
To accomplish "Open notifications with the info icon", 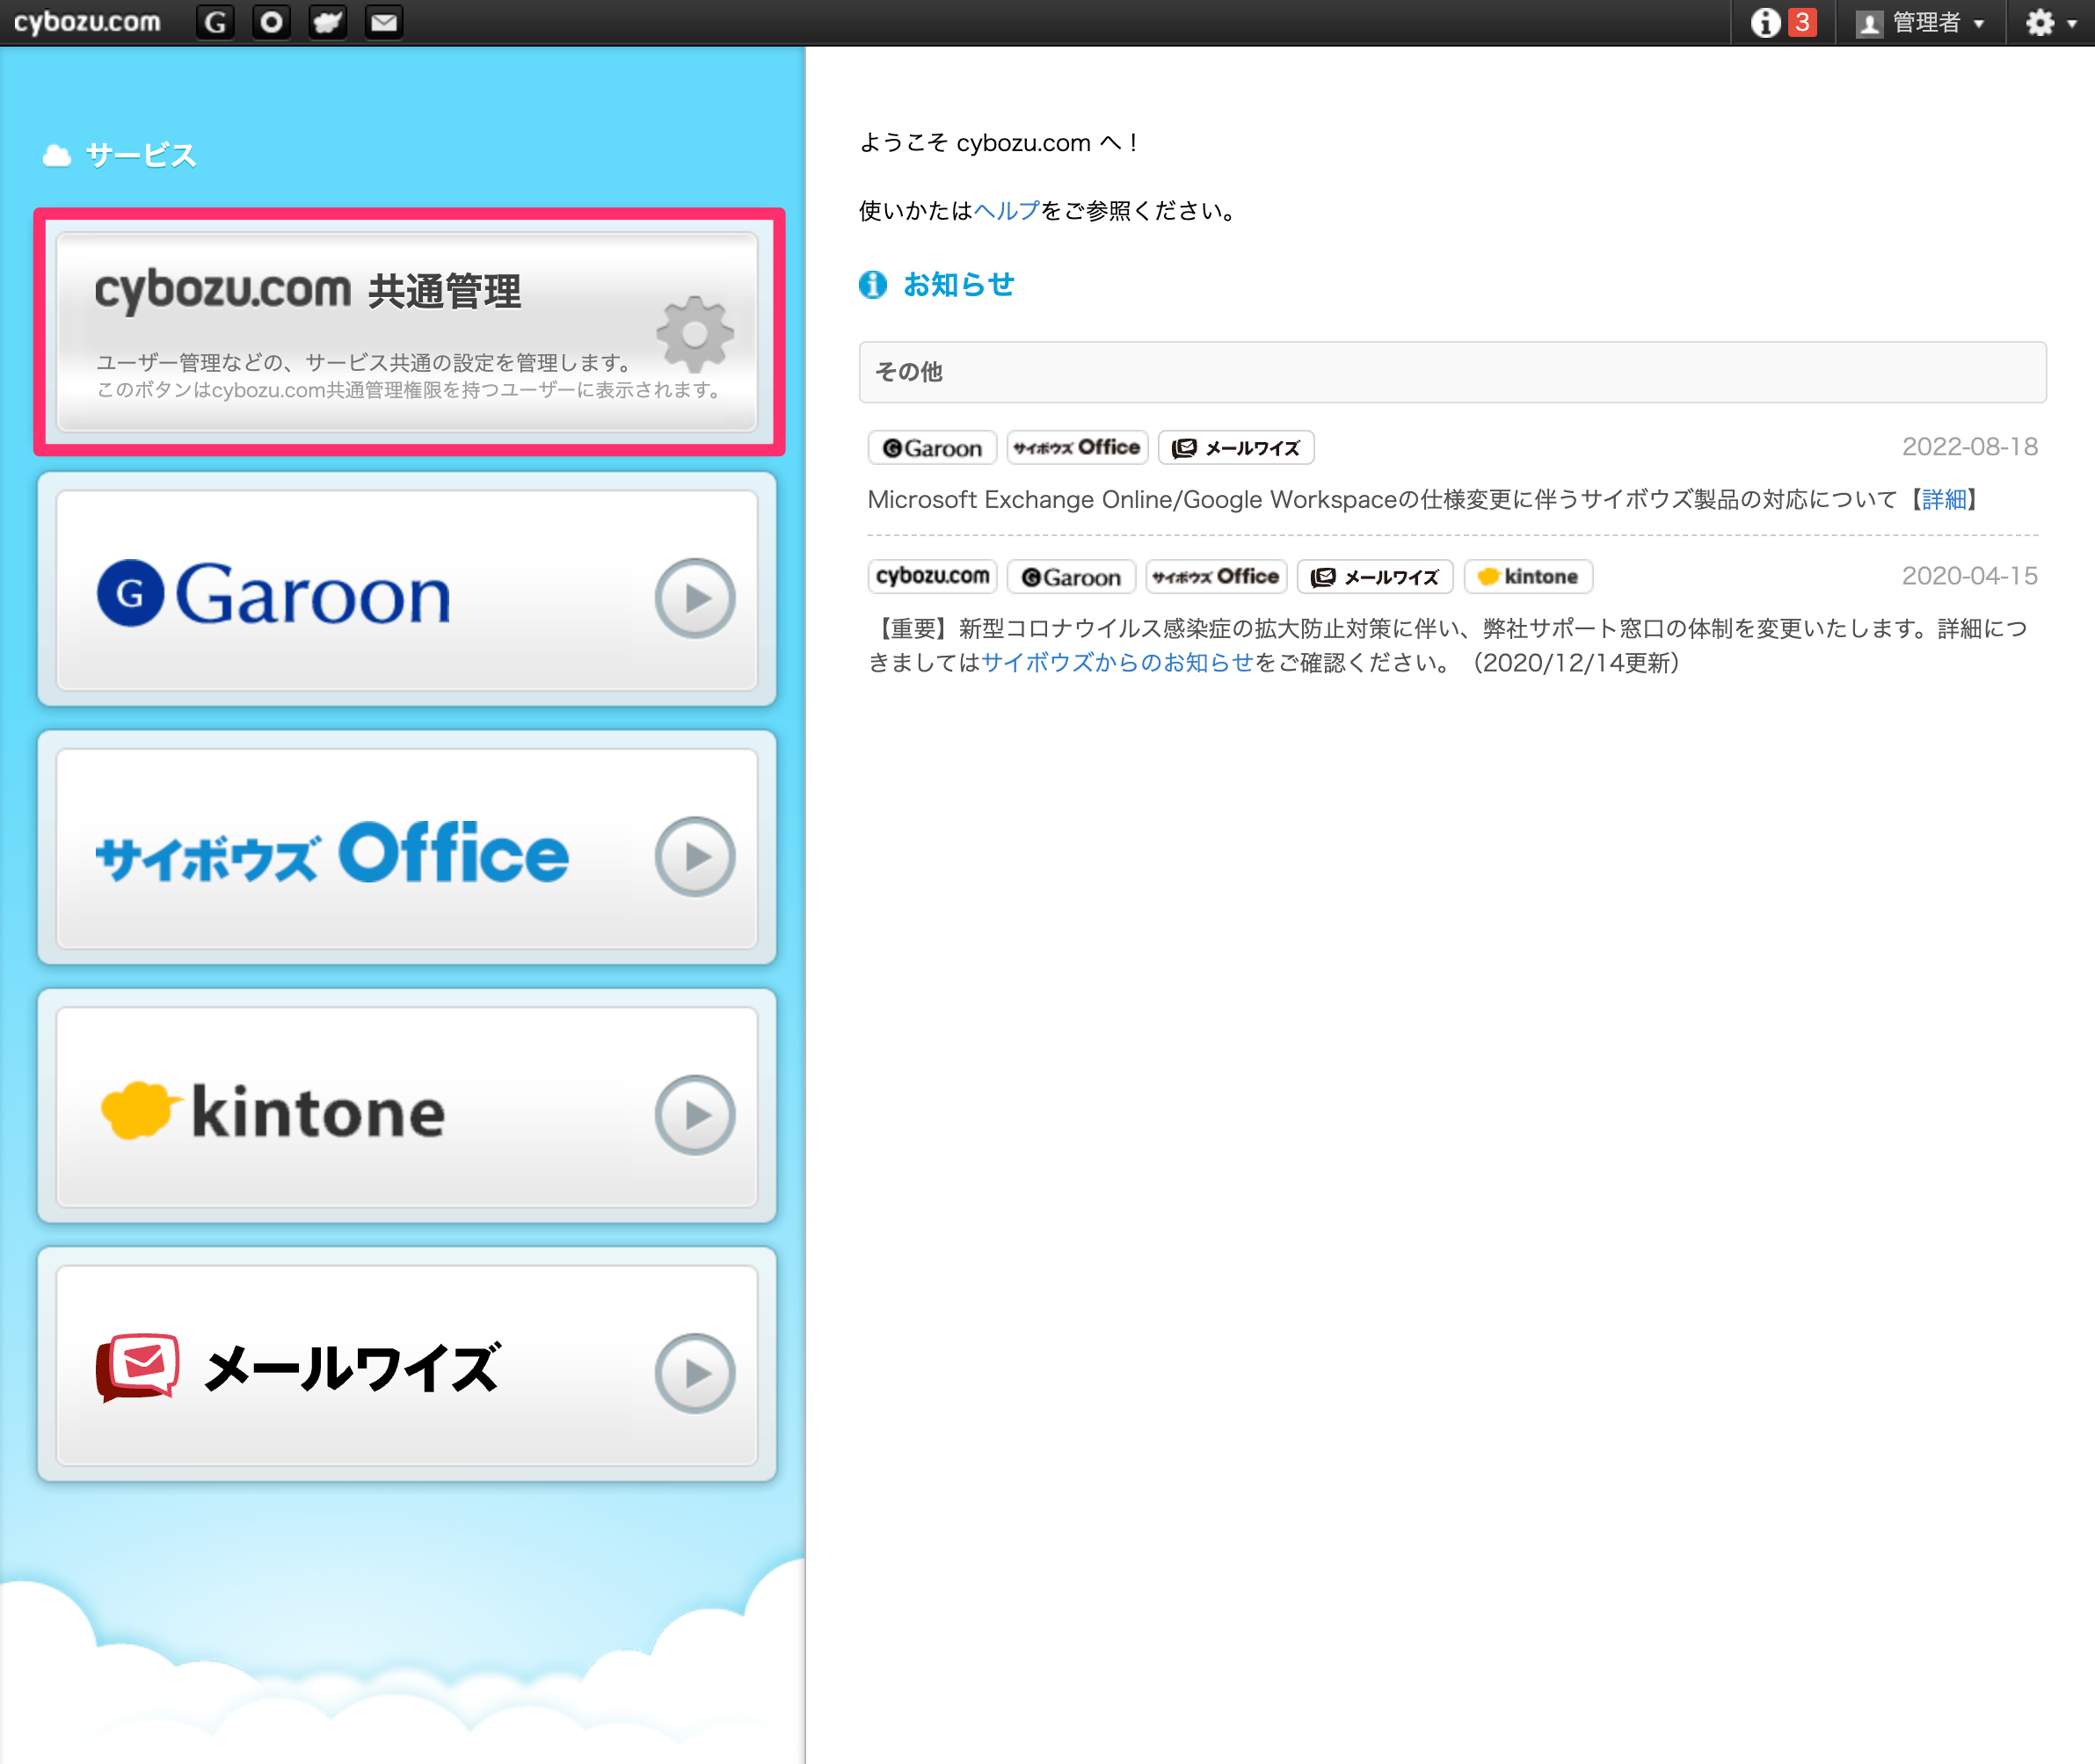I will click(x=1765, y=22).
